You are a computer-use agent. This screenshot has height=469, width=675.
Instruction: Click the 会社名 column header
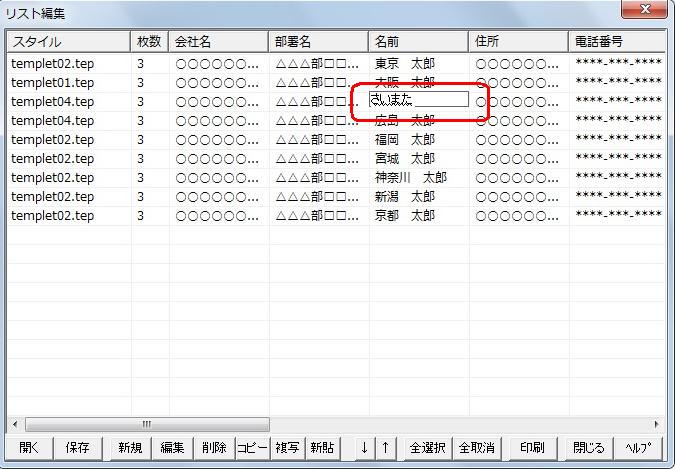point(218,42)
